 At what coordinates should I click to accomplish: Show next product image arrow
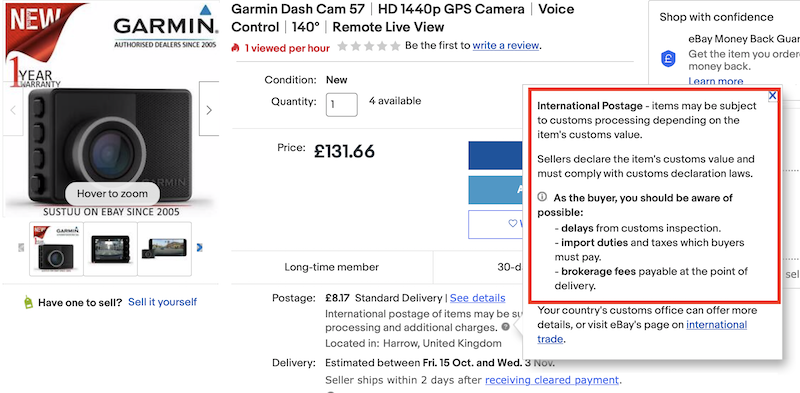tap(209, 109)
